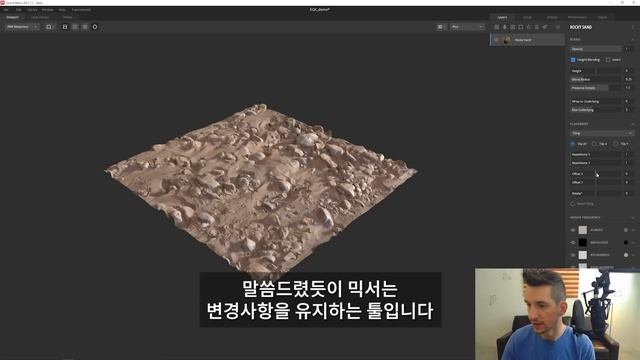640x360 pixels.
Task: Collapse the Blend section
Action: pyautogui.click(x=633, y=40)
